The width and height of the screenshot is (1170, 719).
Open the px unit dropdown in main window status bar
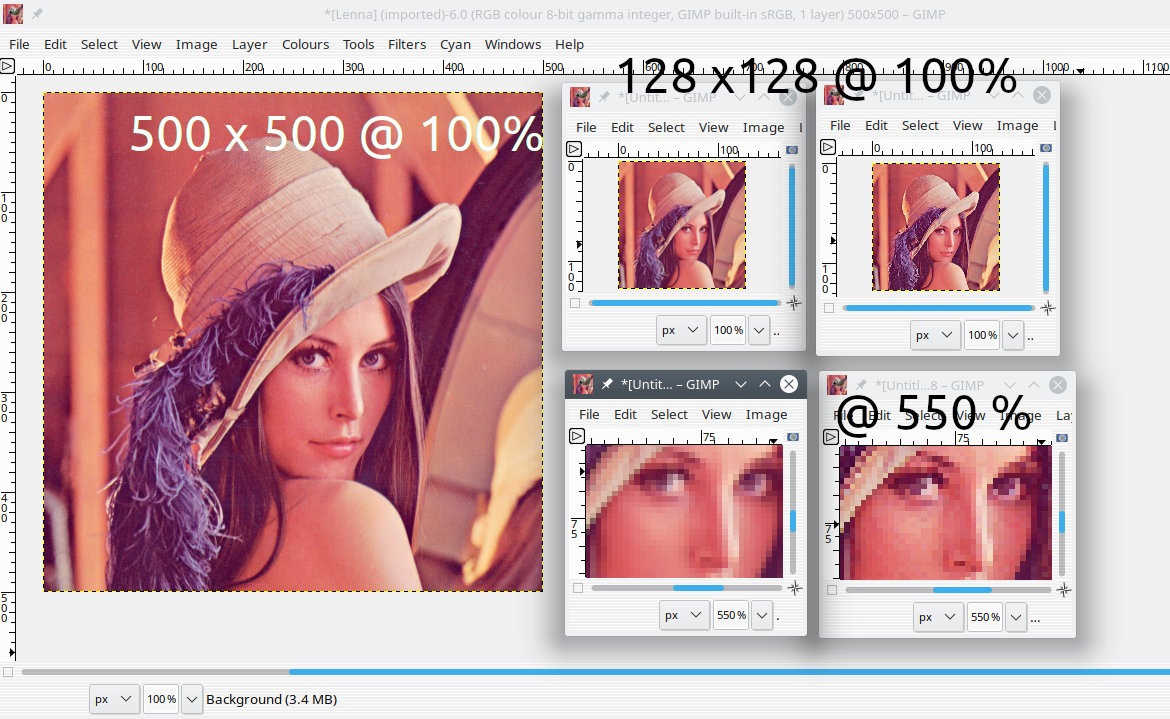pos(113,699)
